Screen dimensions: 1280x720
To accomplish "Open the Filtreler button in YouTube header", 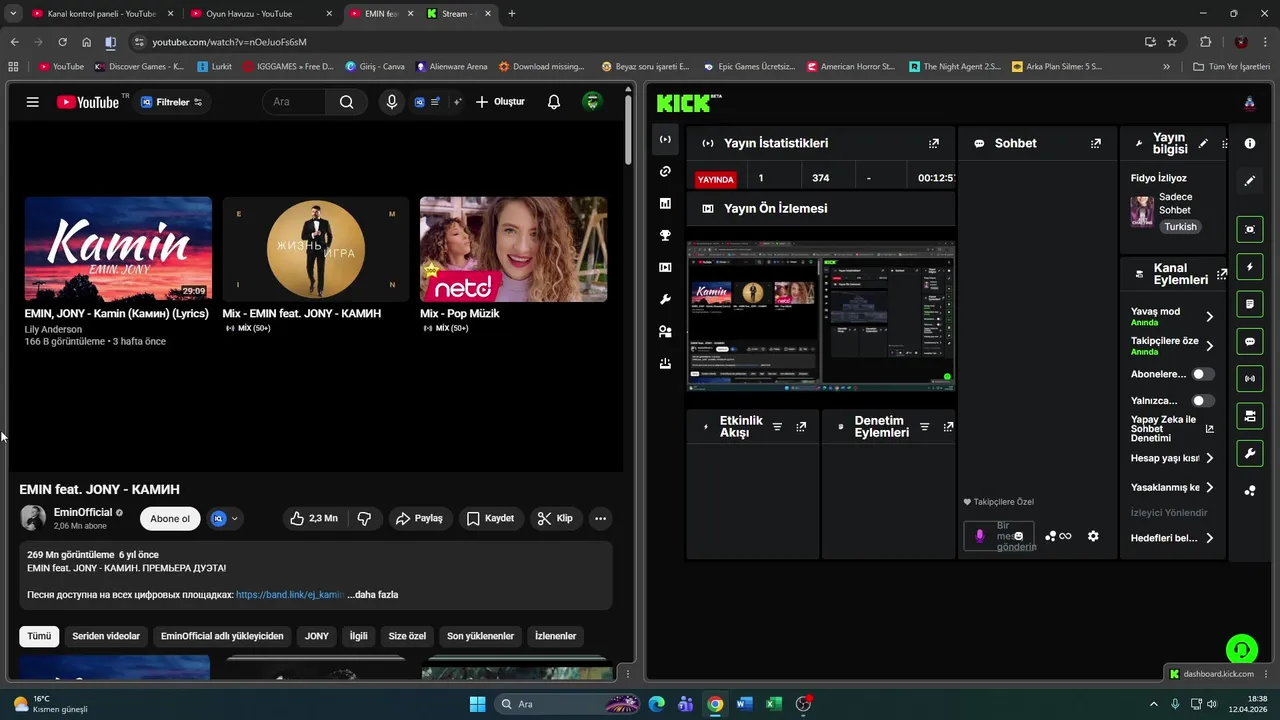I will [x=172, y=102].
